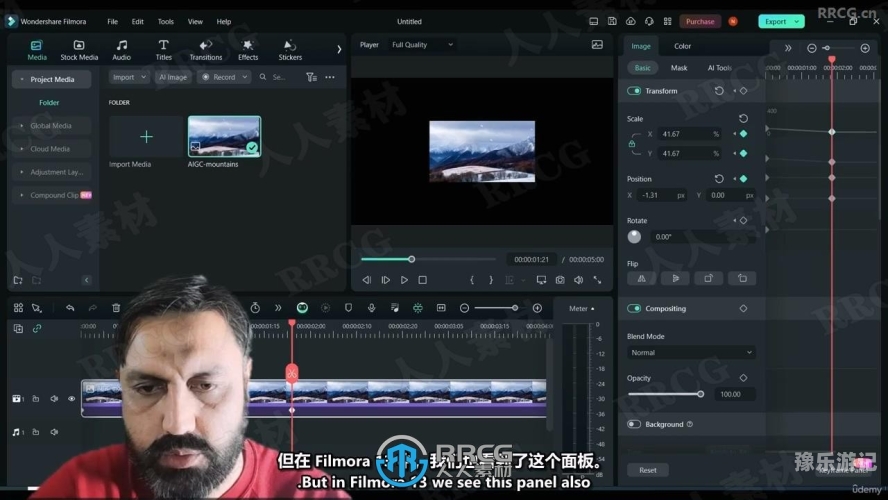Expand the Cloud Media item
Image resolution: width=888 pixels, height=500 pixels.
pos(51,149)
